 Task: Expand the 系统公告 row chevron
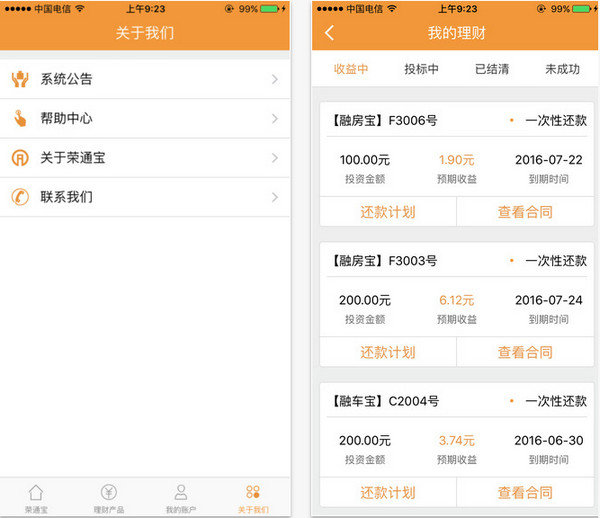[x=275, y=79]
